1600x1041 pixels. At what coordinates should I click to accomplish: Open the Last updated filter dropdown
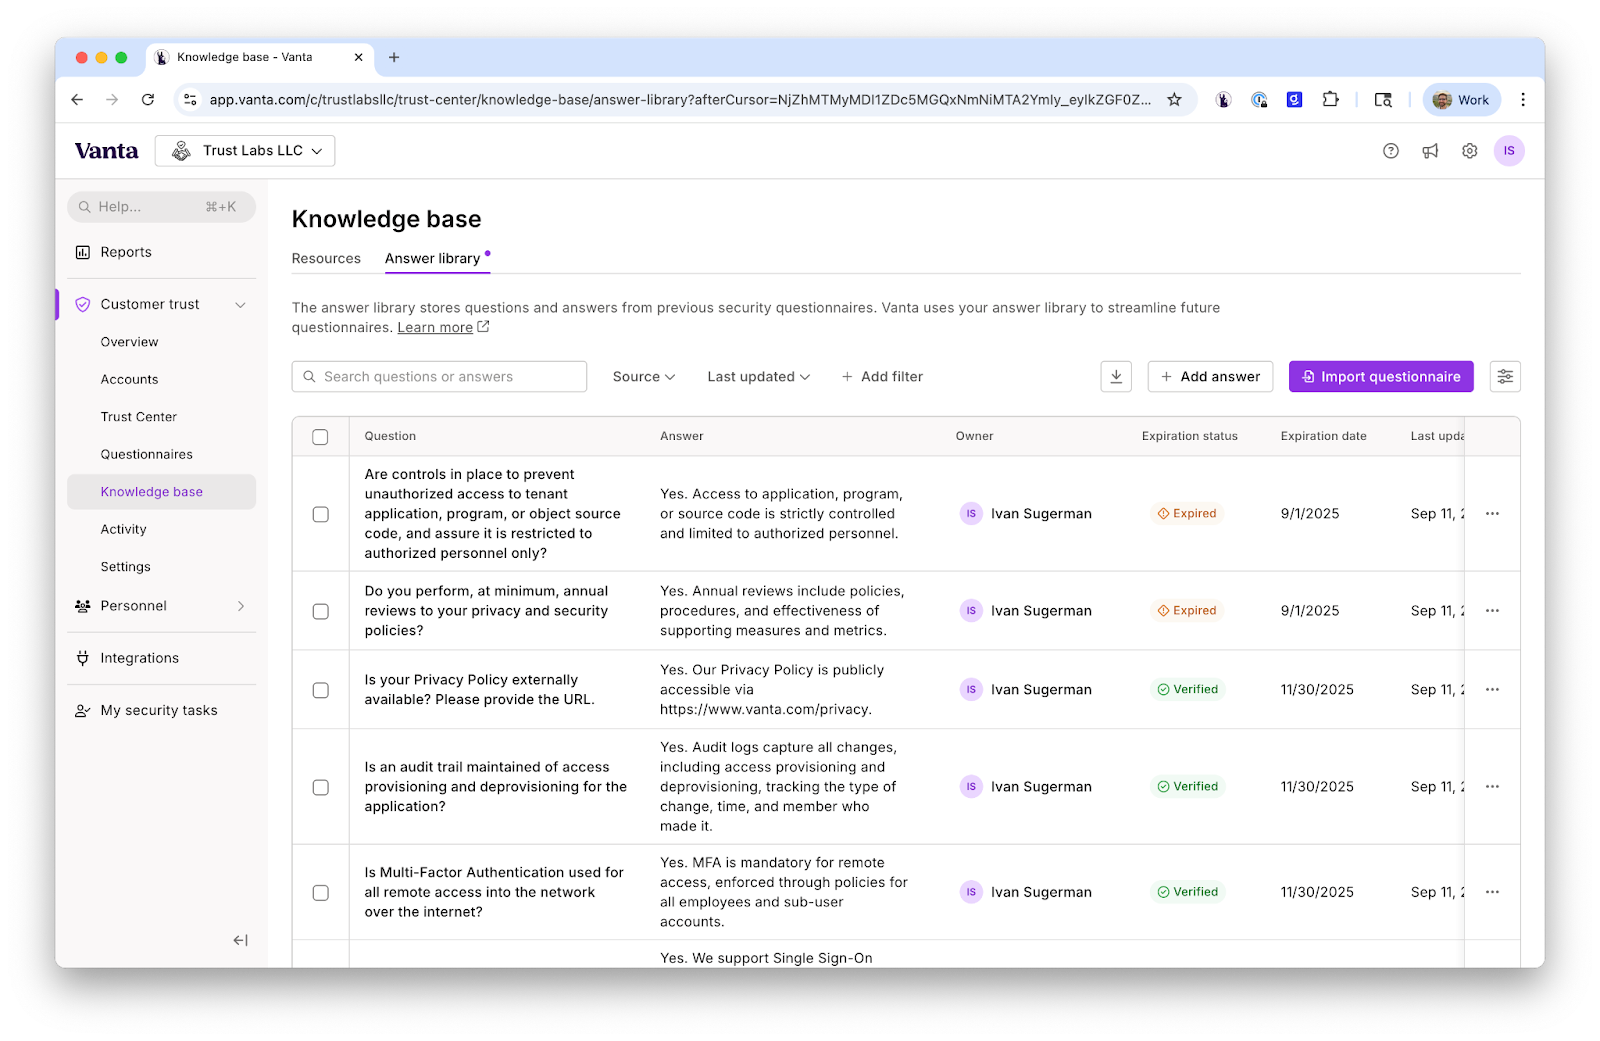pos(758,377)
